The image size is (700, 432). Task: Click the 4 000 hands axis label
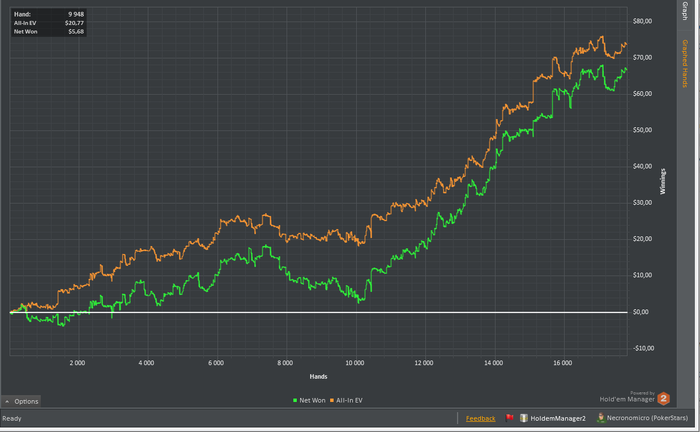pos(146,363)
